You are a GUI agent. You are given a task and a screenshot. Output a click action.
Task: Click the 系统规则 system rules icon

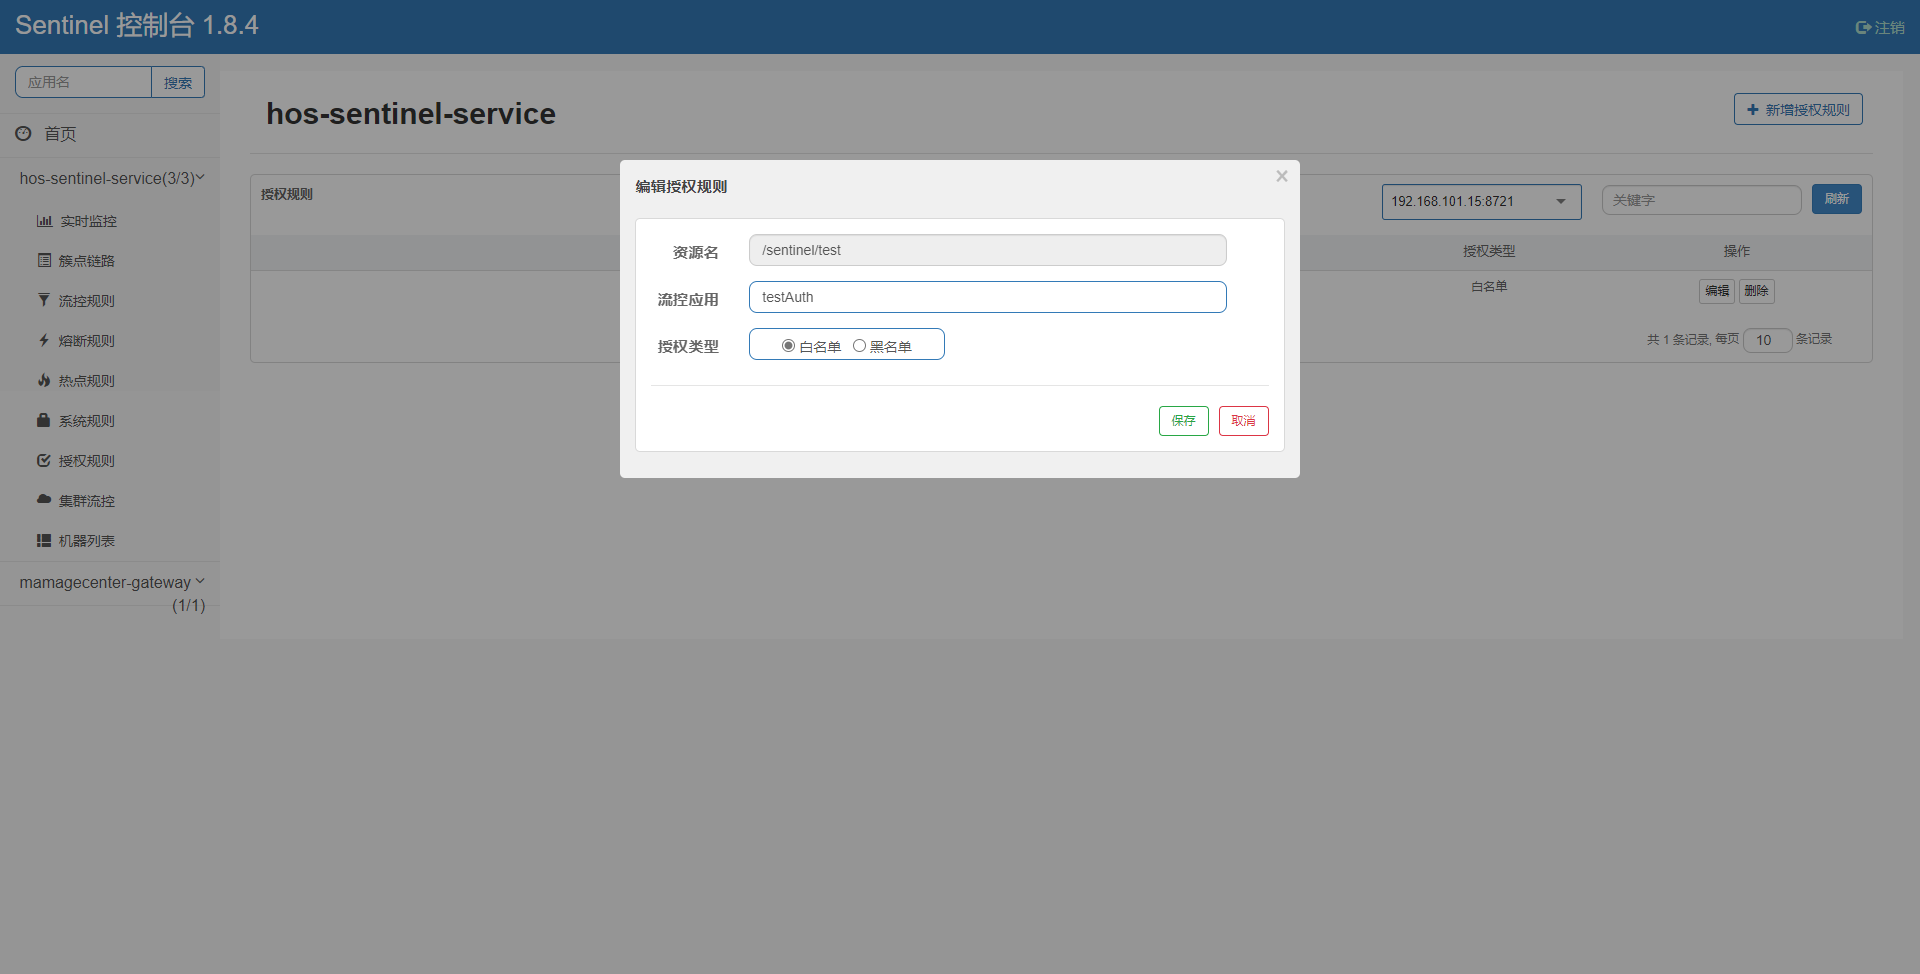[44, 420]
